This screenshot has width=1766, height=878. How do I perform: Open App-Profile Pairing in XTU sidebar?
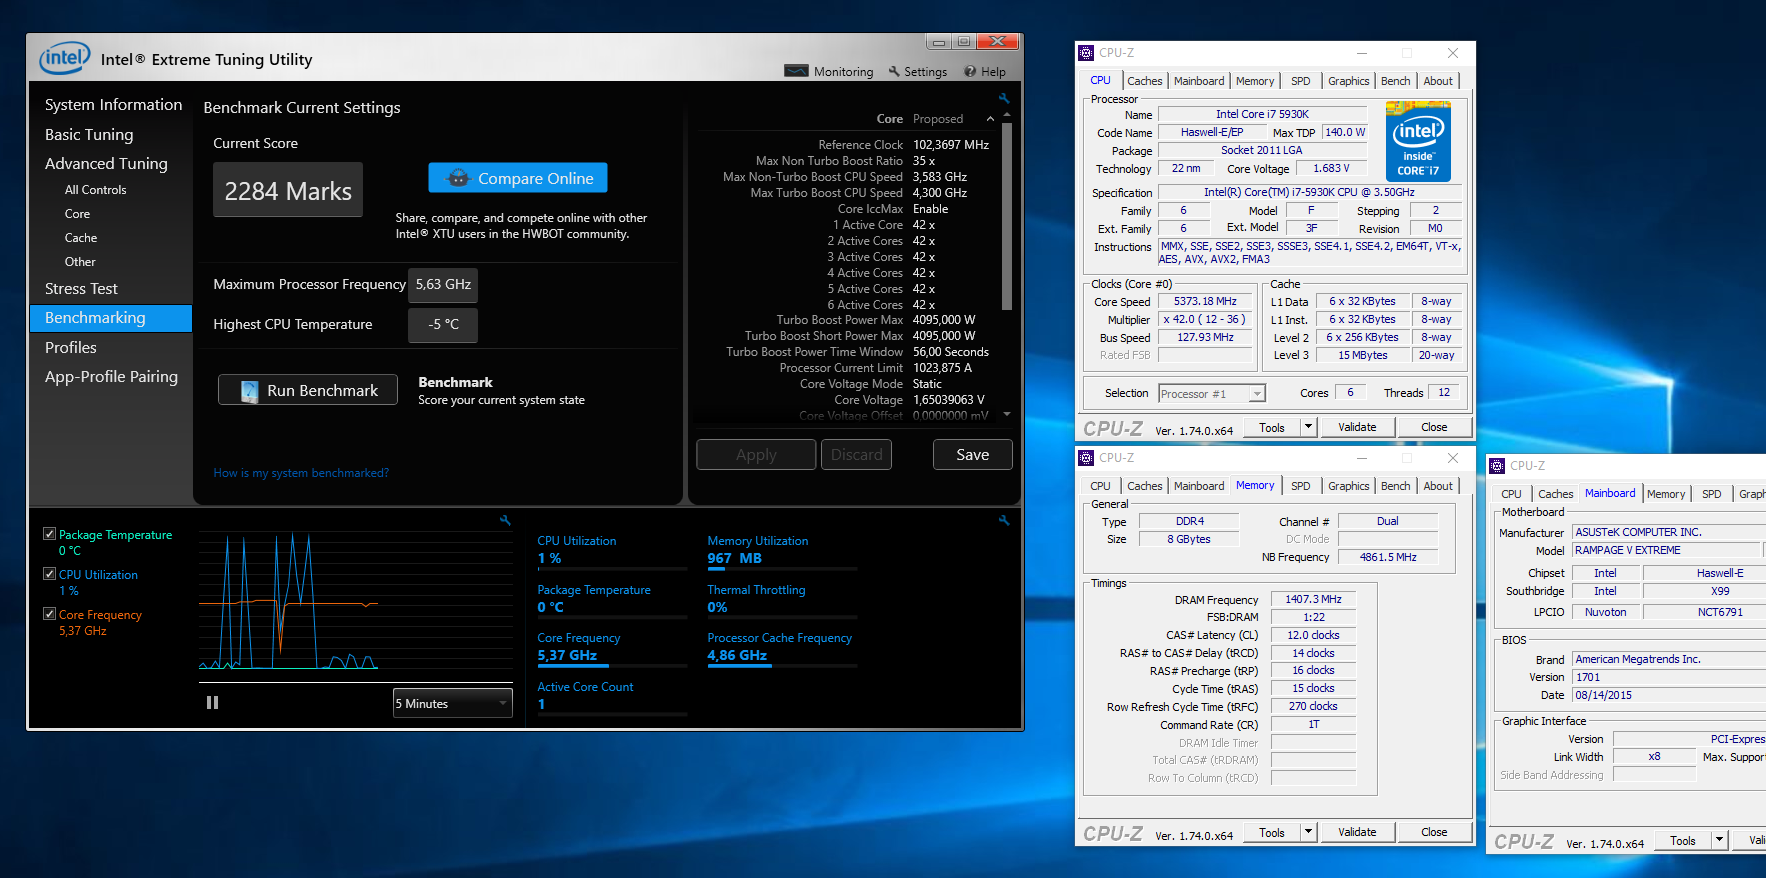click(x=111, y=376)
